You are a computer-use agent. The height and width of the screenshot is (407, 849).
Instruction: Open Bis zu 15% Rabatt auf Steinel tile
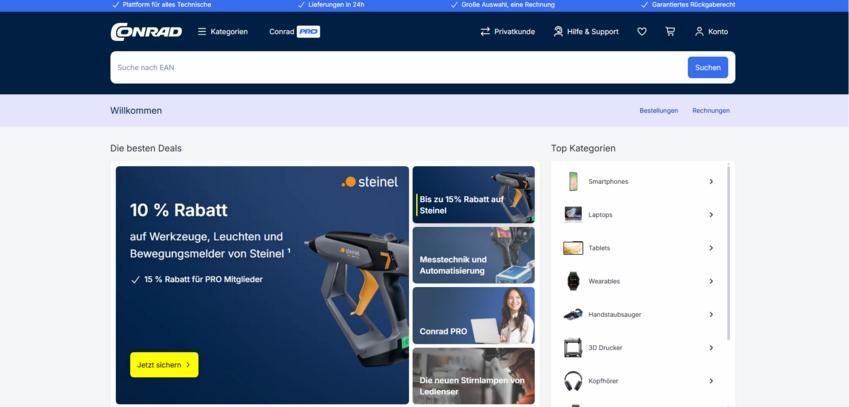[473, 194]
